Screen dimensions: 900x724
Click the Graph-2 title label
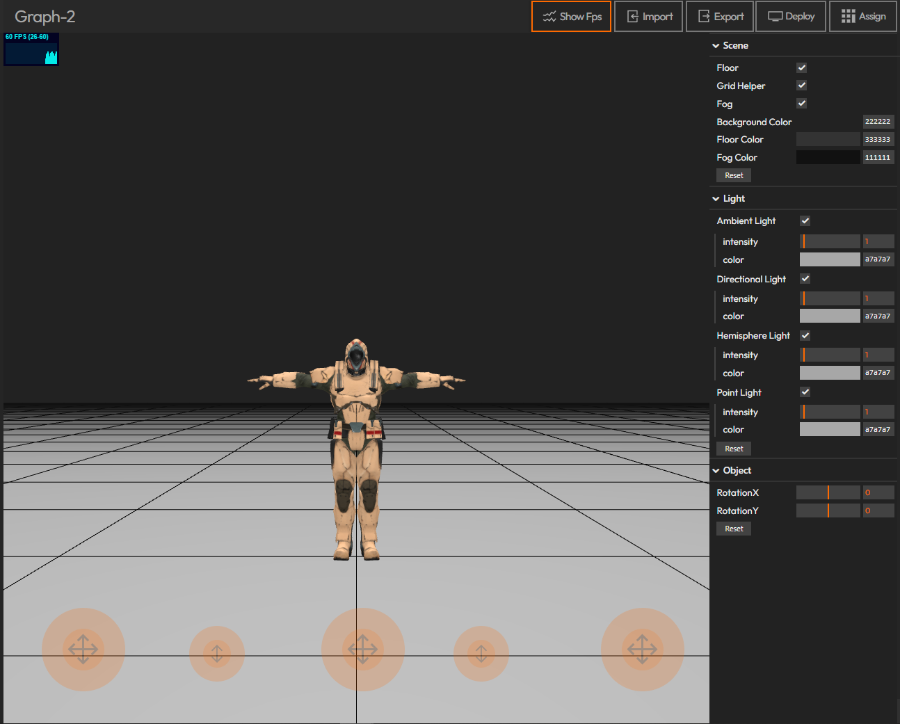click(x=44, y=16)
